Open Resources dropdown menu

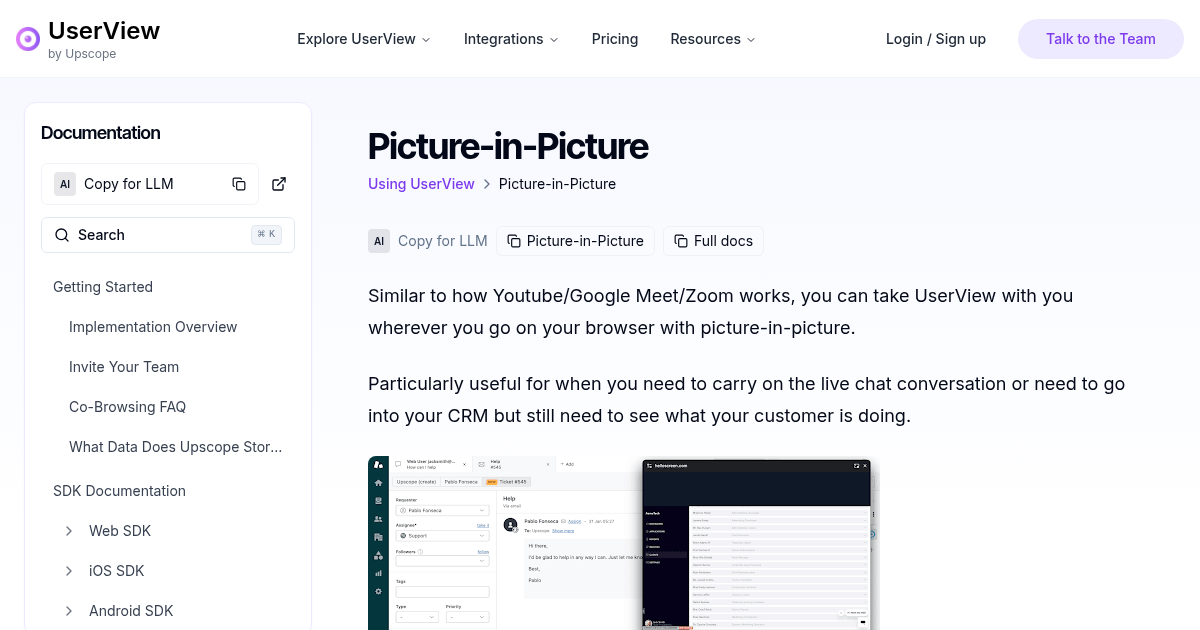pyautogui.click(x=713, y=39)
